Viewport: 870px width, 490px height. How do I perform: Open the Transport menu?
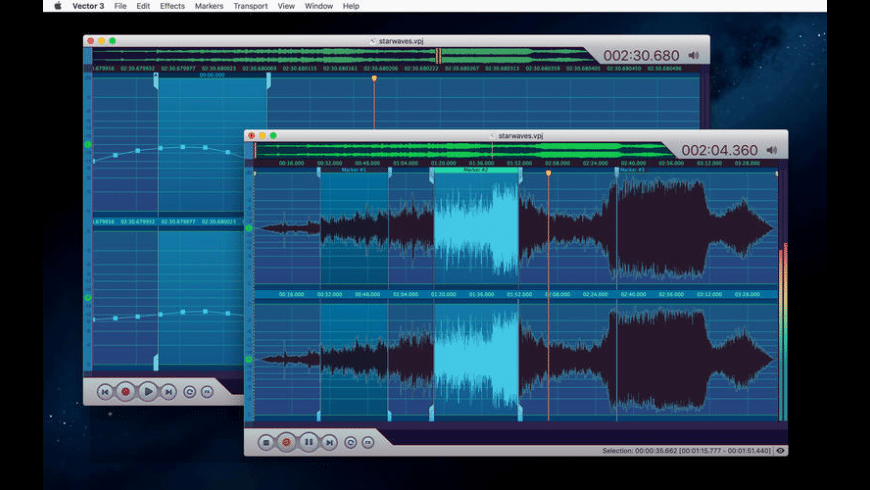click(250, 6)
